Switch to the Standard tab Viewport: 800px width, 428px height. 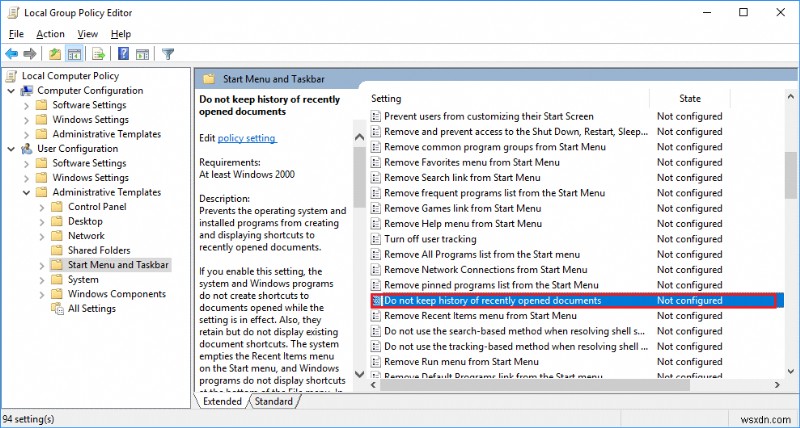pyautogui.click(x=273, y=401)
